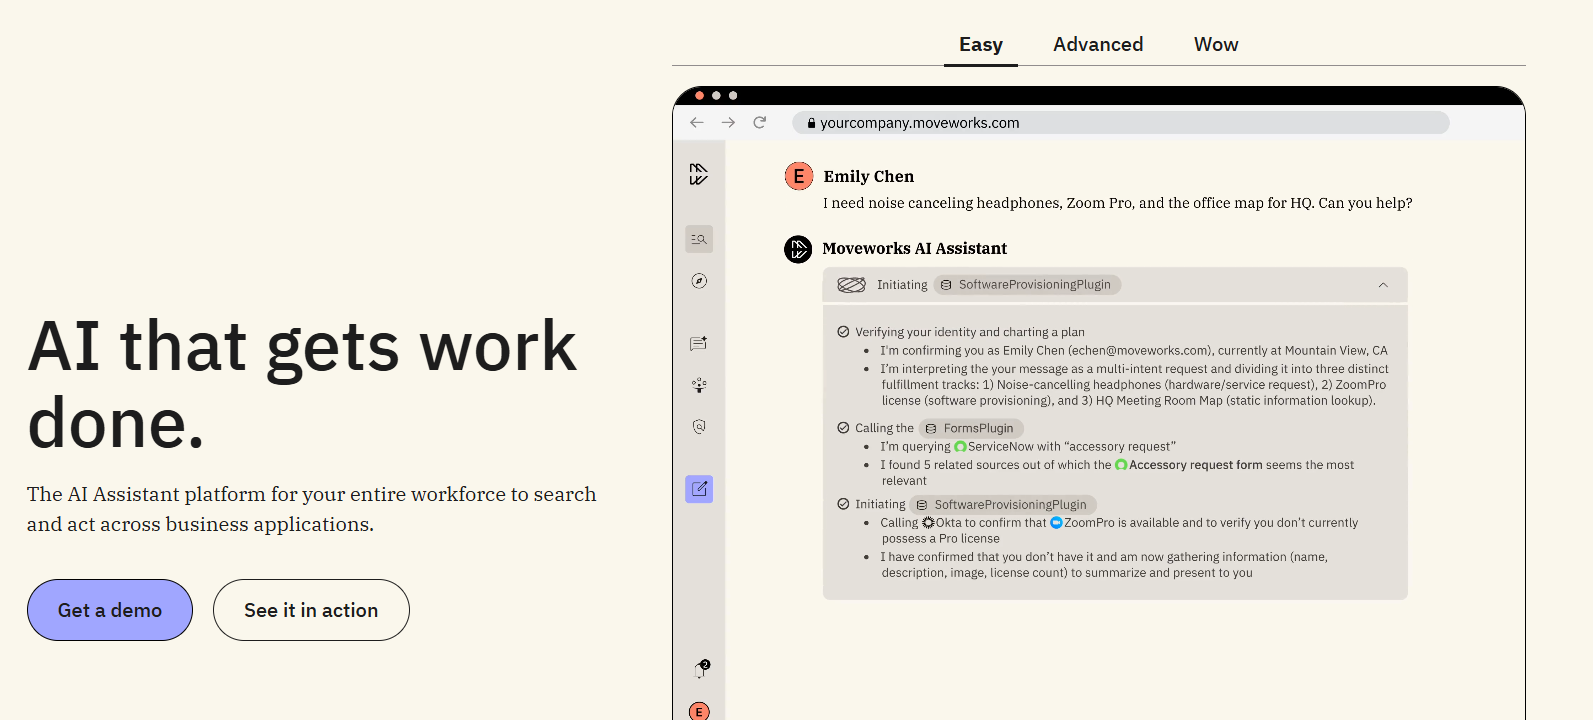Open notifications icon with badge 2
The image size is (1593, 720).
coord(701,669)
